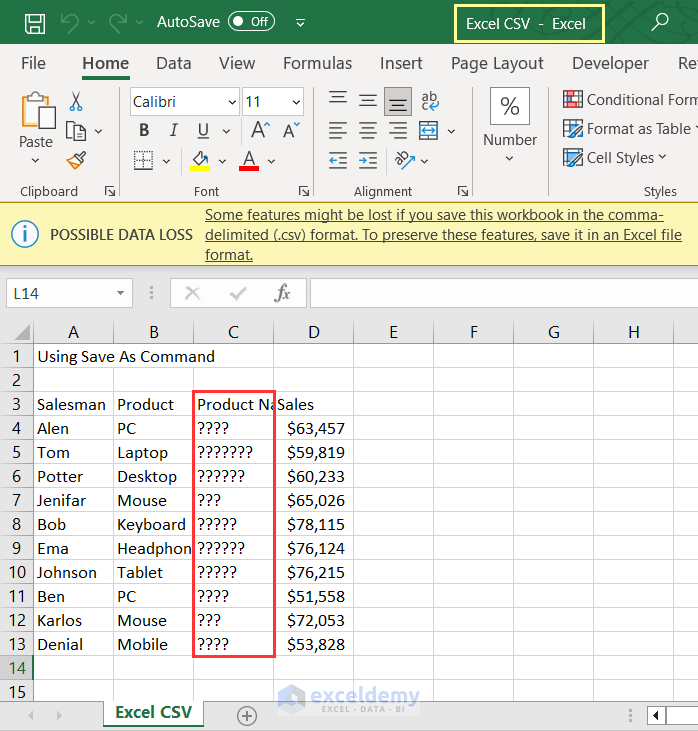Align text left
Screen dimensions: 698x731
coord(338,131)
